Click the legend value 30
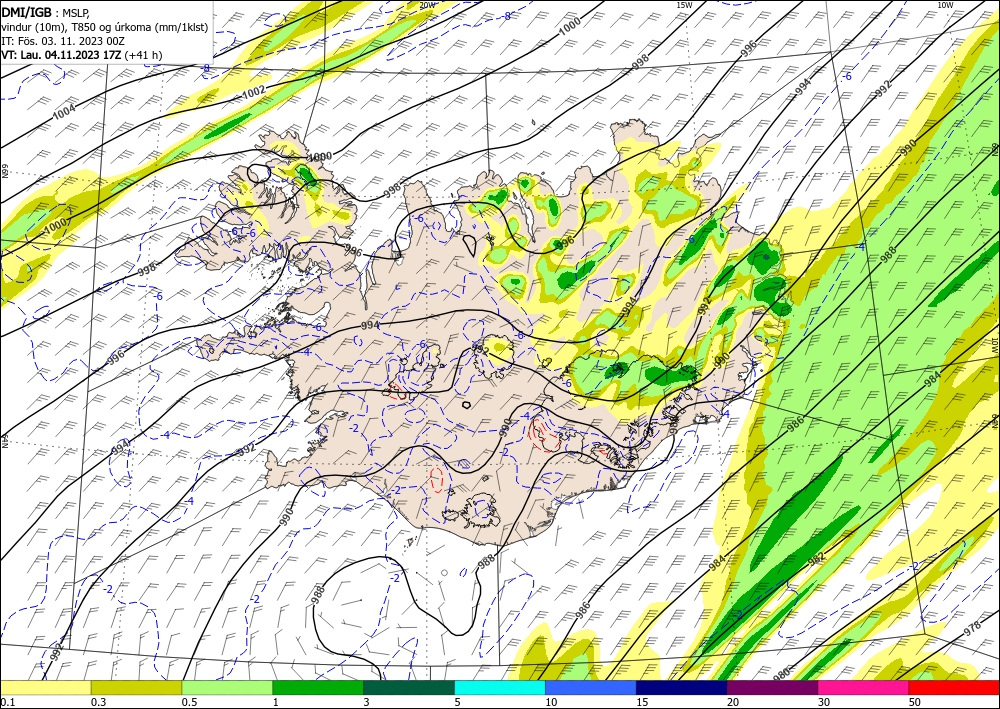Screen dimensions: 1000x709 pyautogui.click(x=824, y=702)
